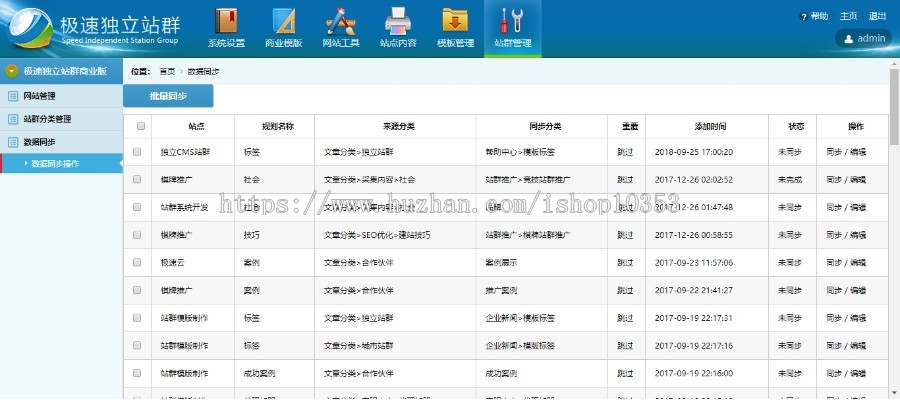Check the 独立CMS站群 row checkbox

[138, 152]
